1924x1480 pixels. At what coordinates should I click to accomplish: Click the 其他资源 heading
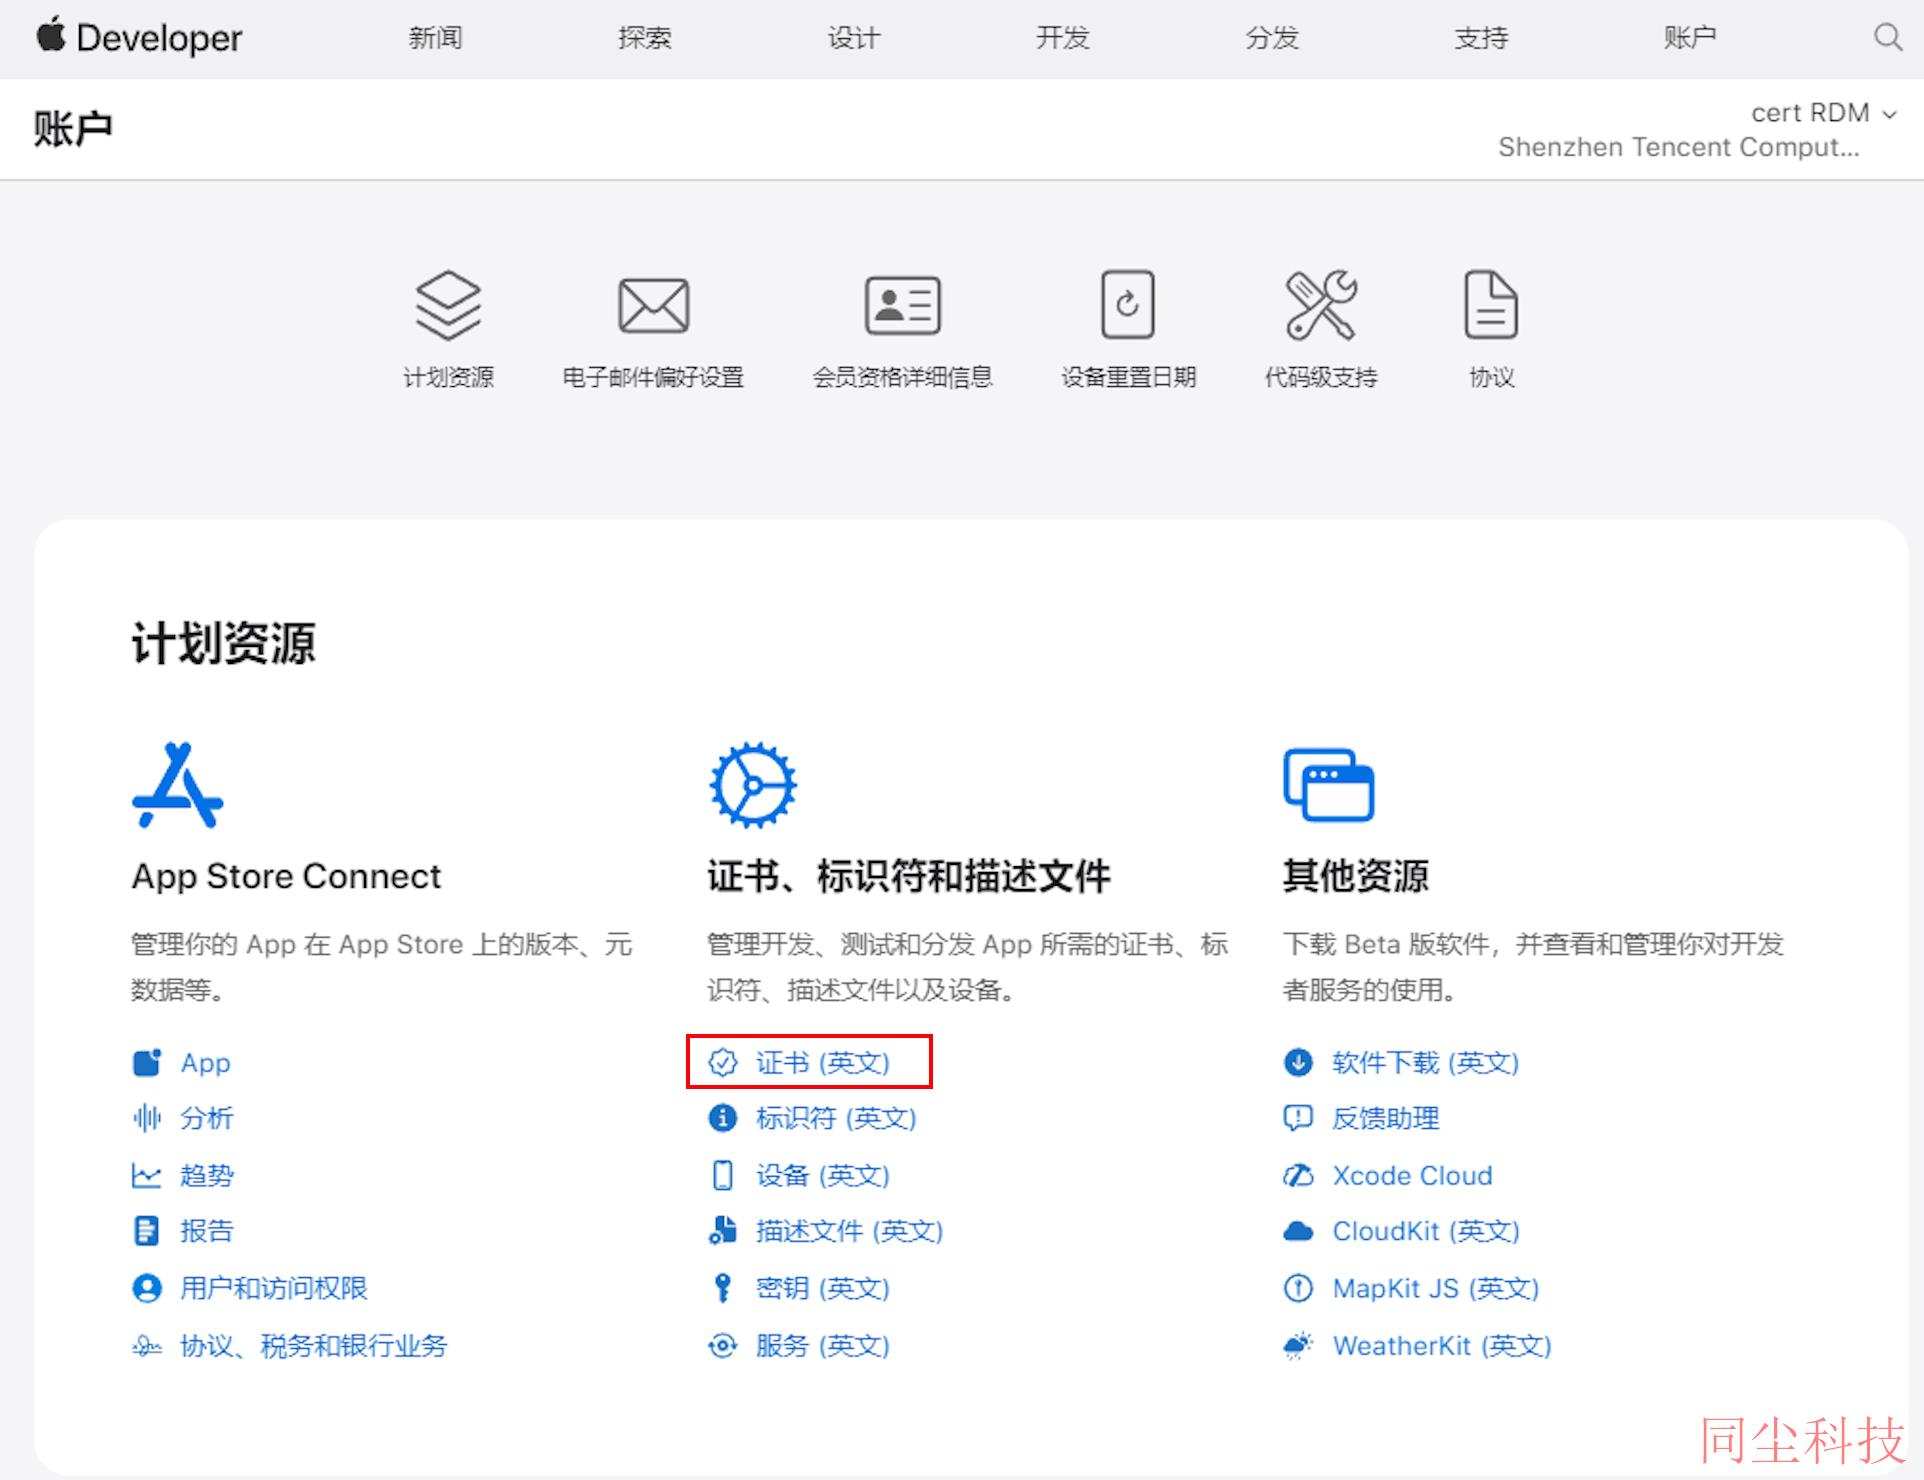pyautogui.click(x=1356, y=876)
